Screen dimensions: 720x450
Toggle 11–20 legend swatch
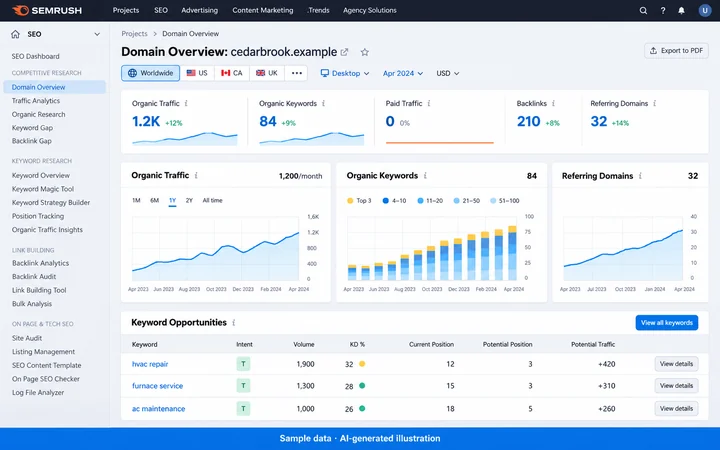click(420, 201)
